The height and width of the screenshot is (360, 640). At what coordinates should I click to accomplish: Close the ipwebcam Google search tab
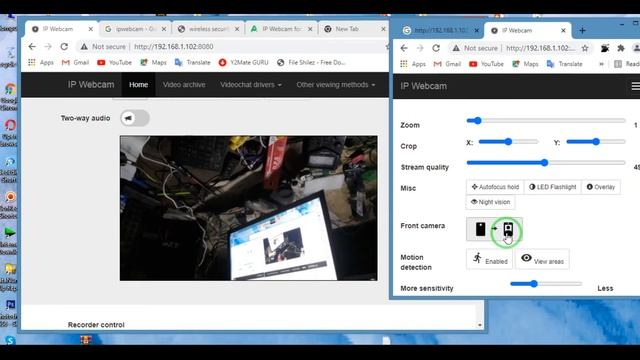click(164, 29)
